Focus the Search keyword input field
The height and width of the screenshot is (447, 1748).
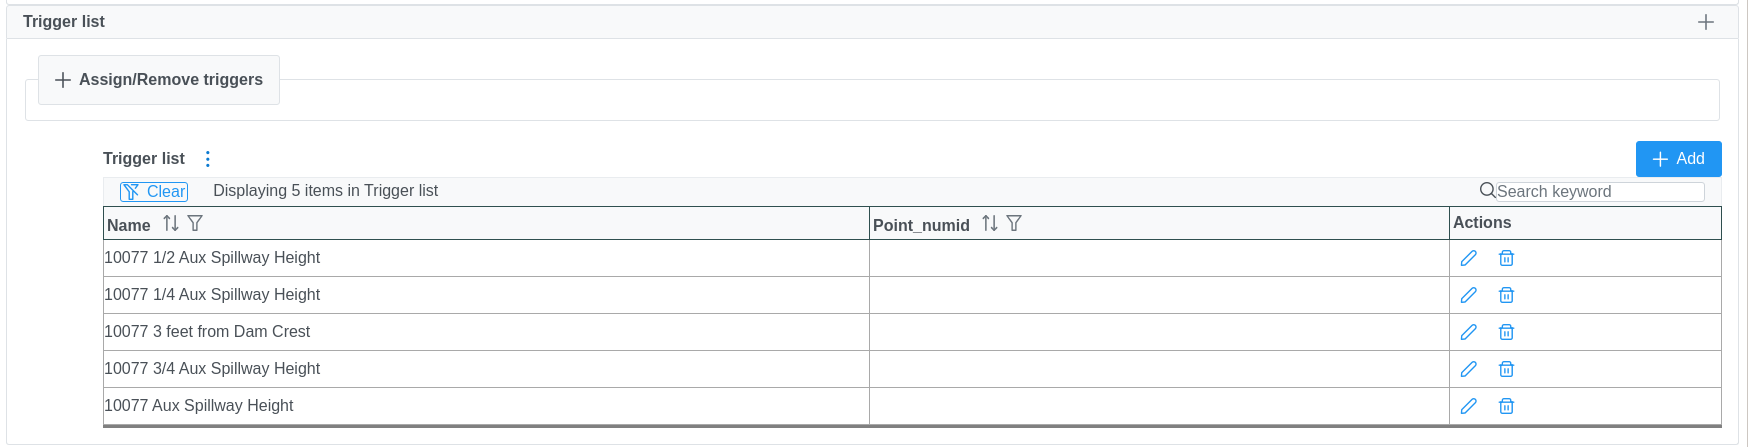click(x=1599, y=192)
